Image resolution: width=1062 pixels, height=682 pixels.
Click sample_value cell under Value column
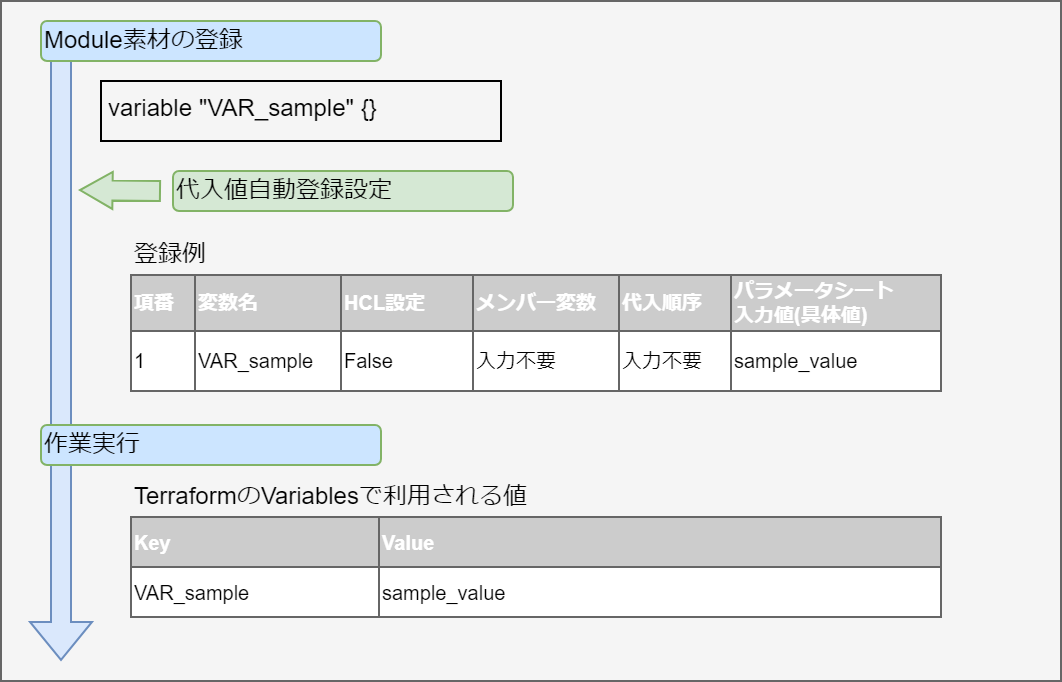coord(660,593)
